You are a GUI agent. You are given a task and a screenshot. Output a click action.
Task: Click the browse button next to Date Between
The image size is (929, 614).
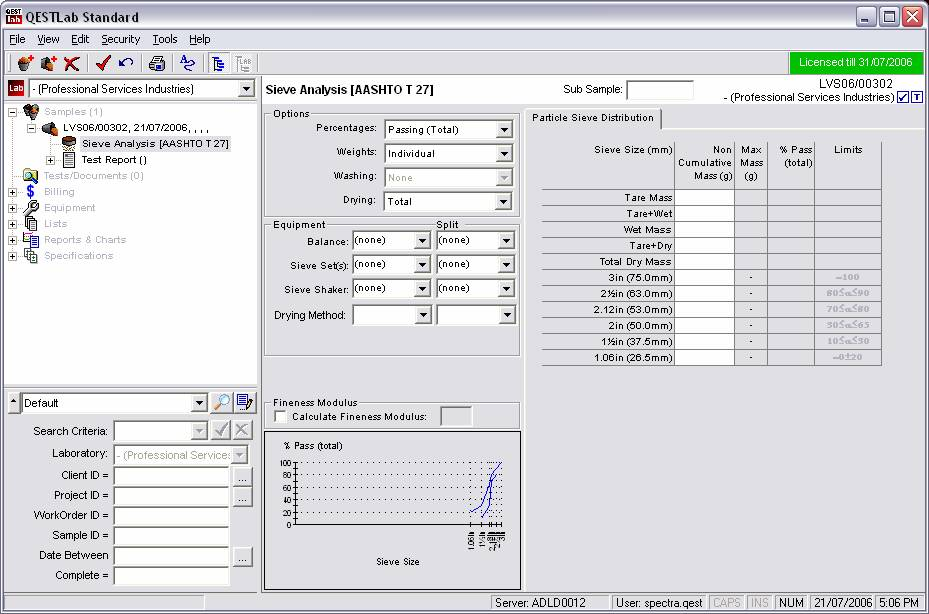point(242,557)
